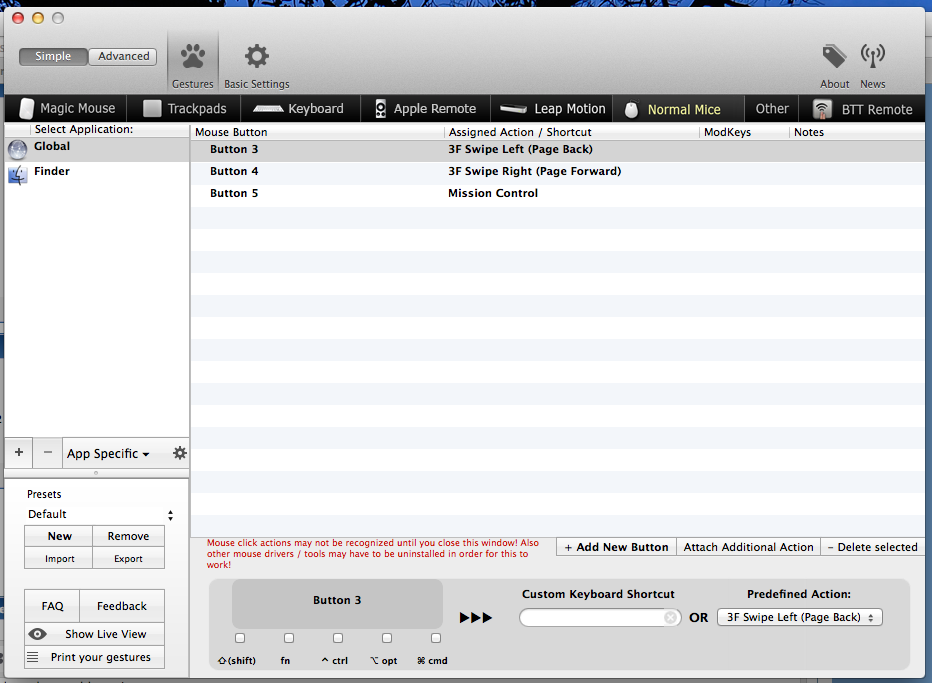Switch to the Leap Motion tab
Screen dimensions: 932x683
click(x=552, y=108)
